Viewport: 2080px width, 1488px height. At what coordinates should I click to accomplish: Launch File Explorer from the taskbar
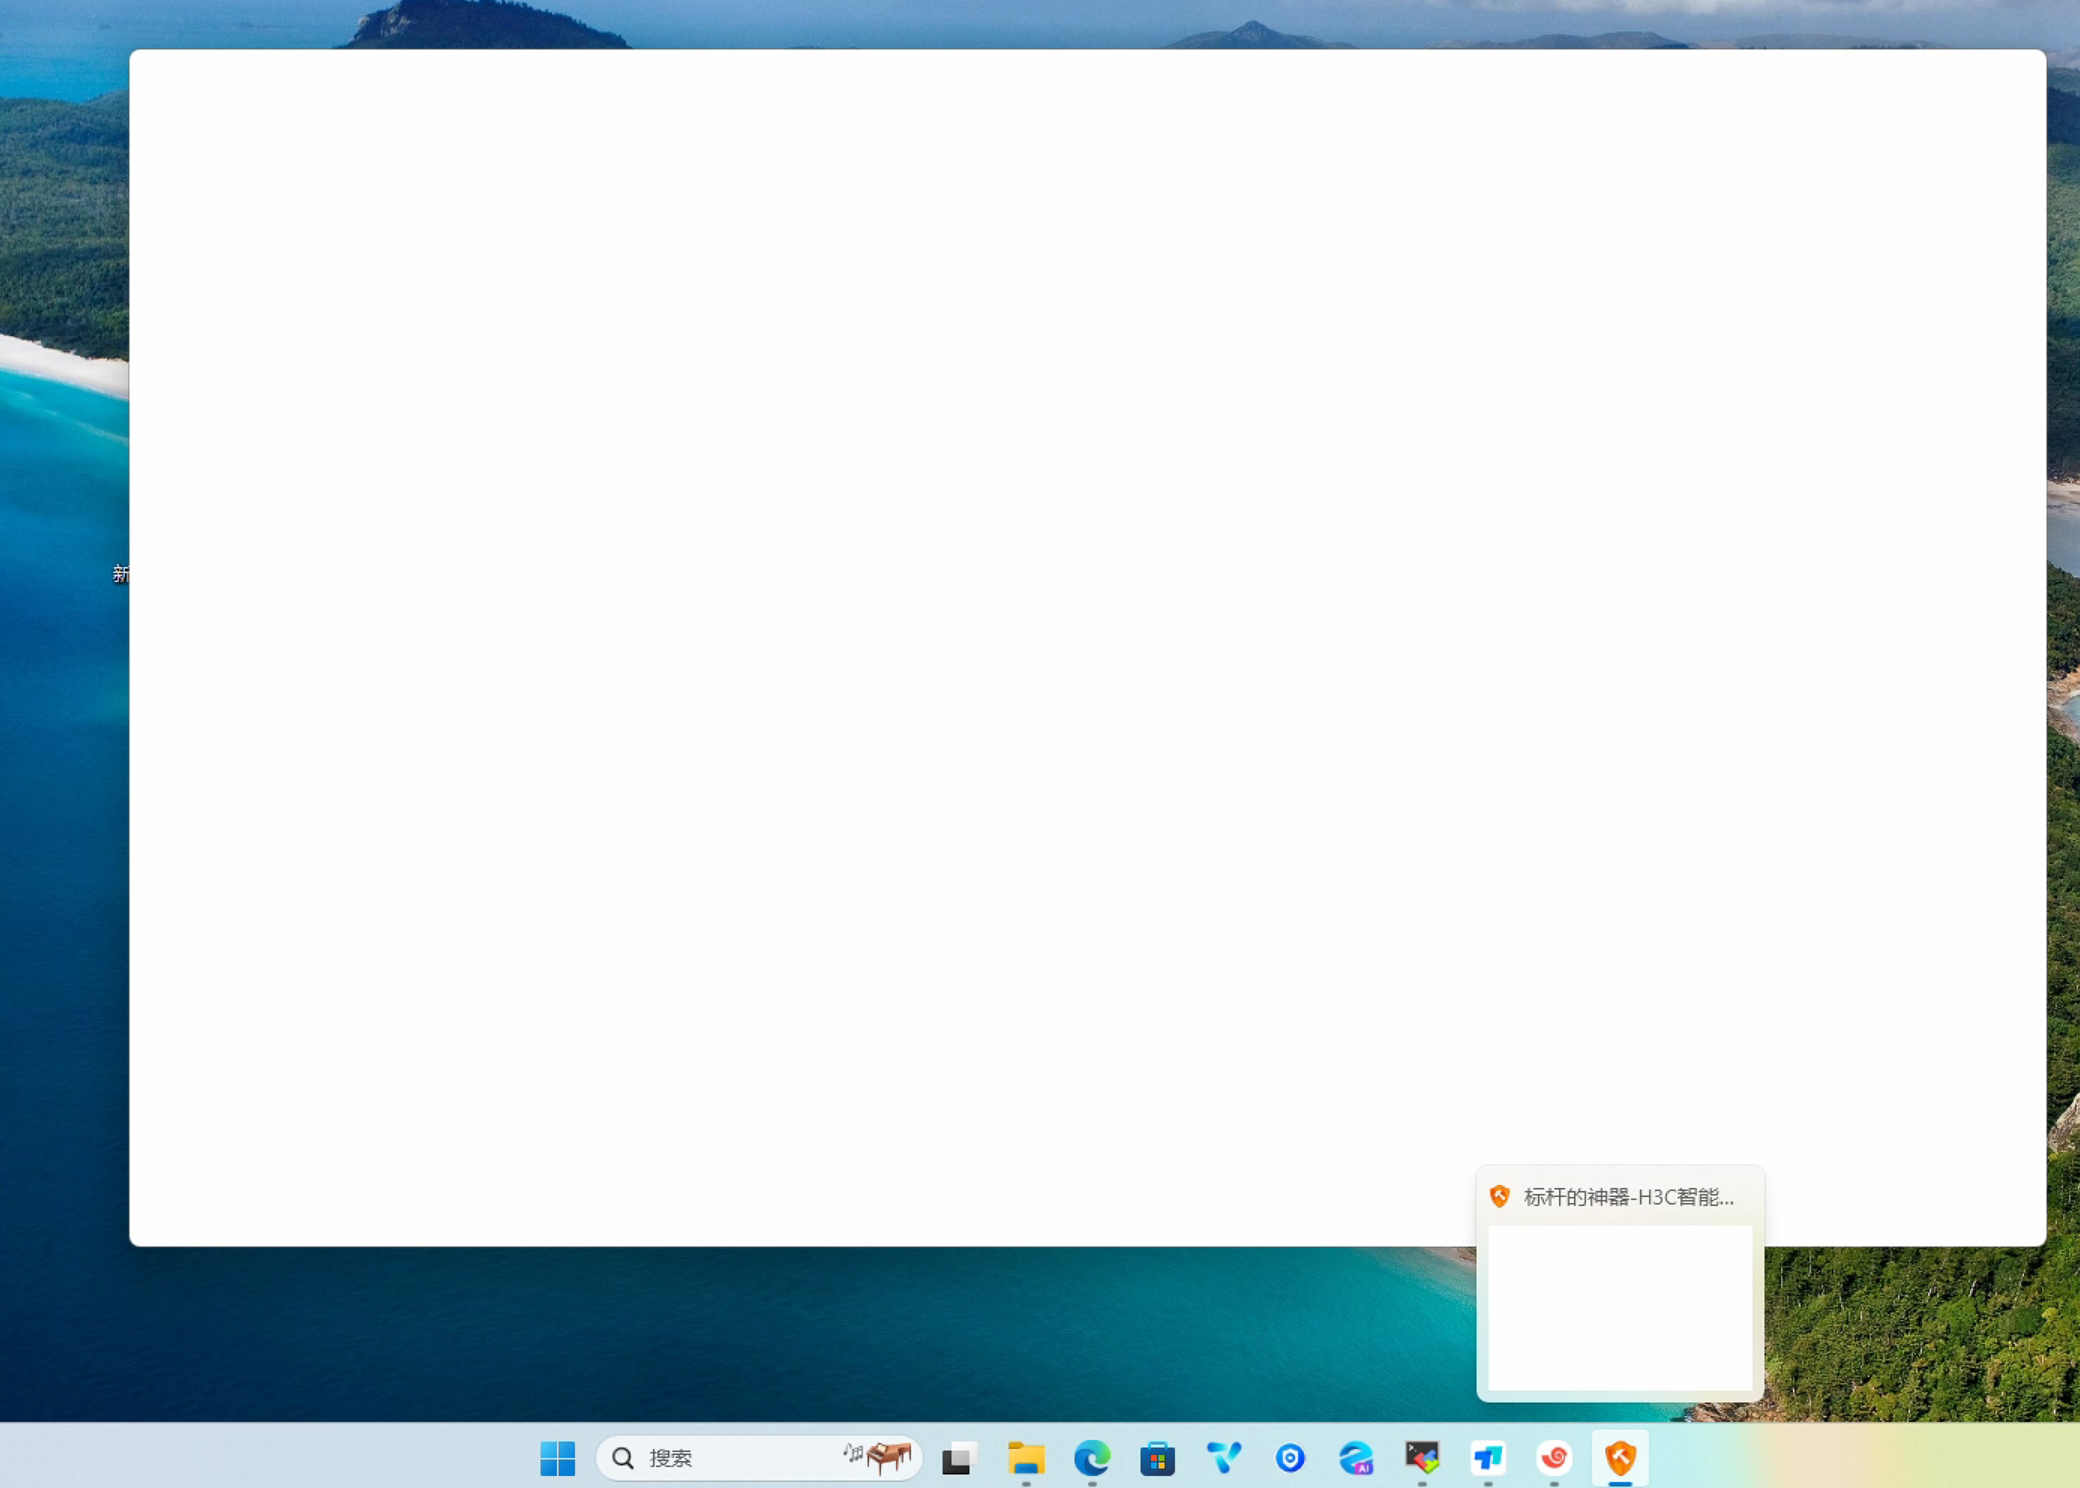click(x=1025, y=1458)
